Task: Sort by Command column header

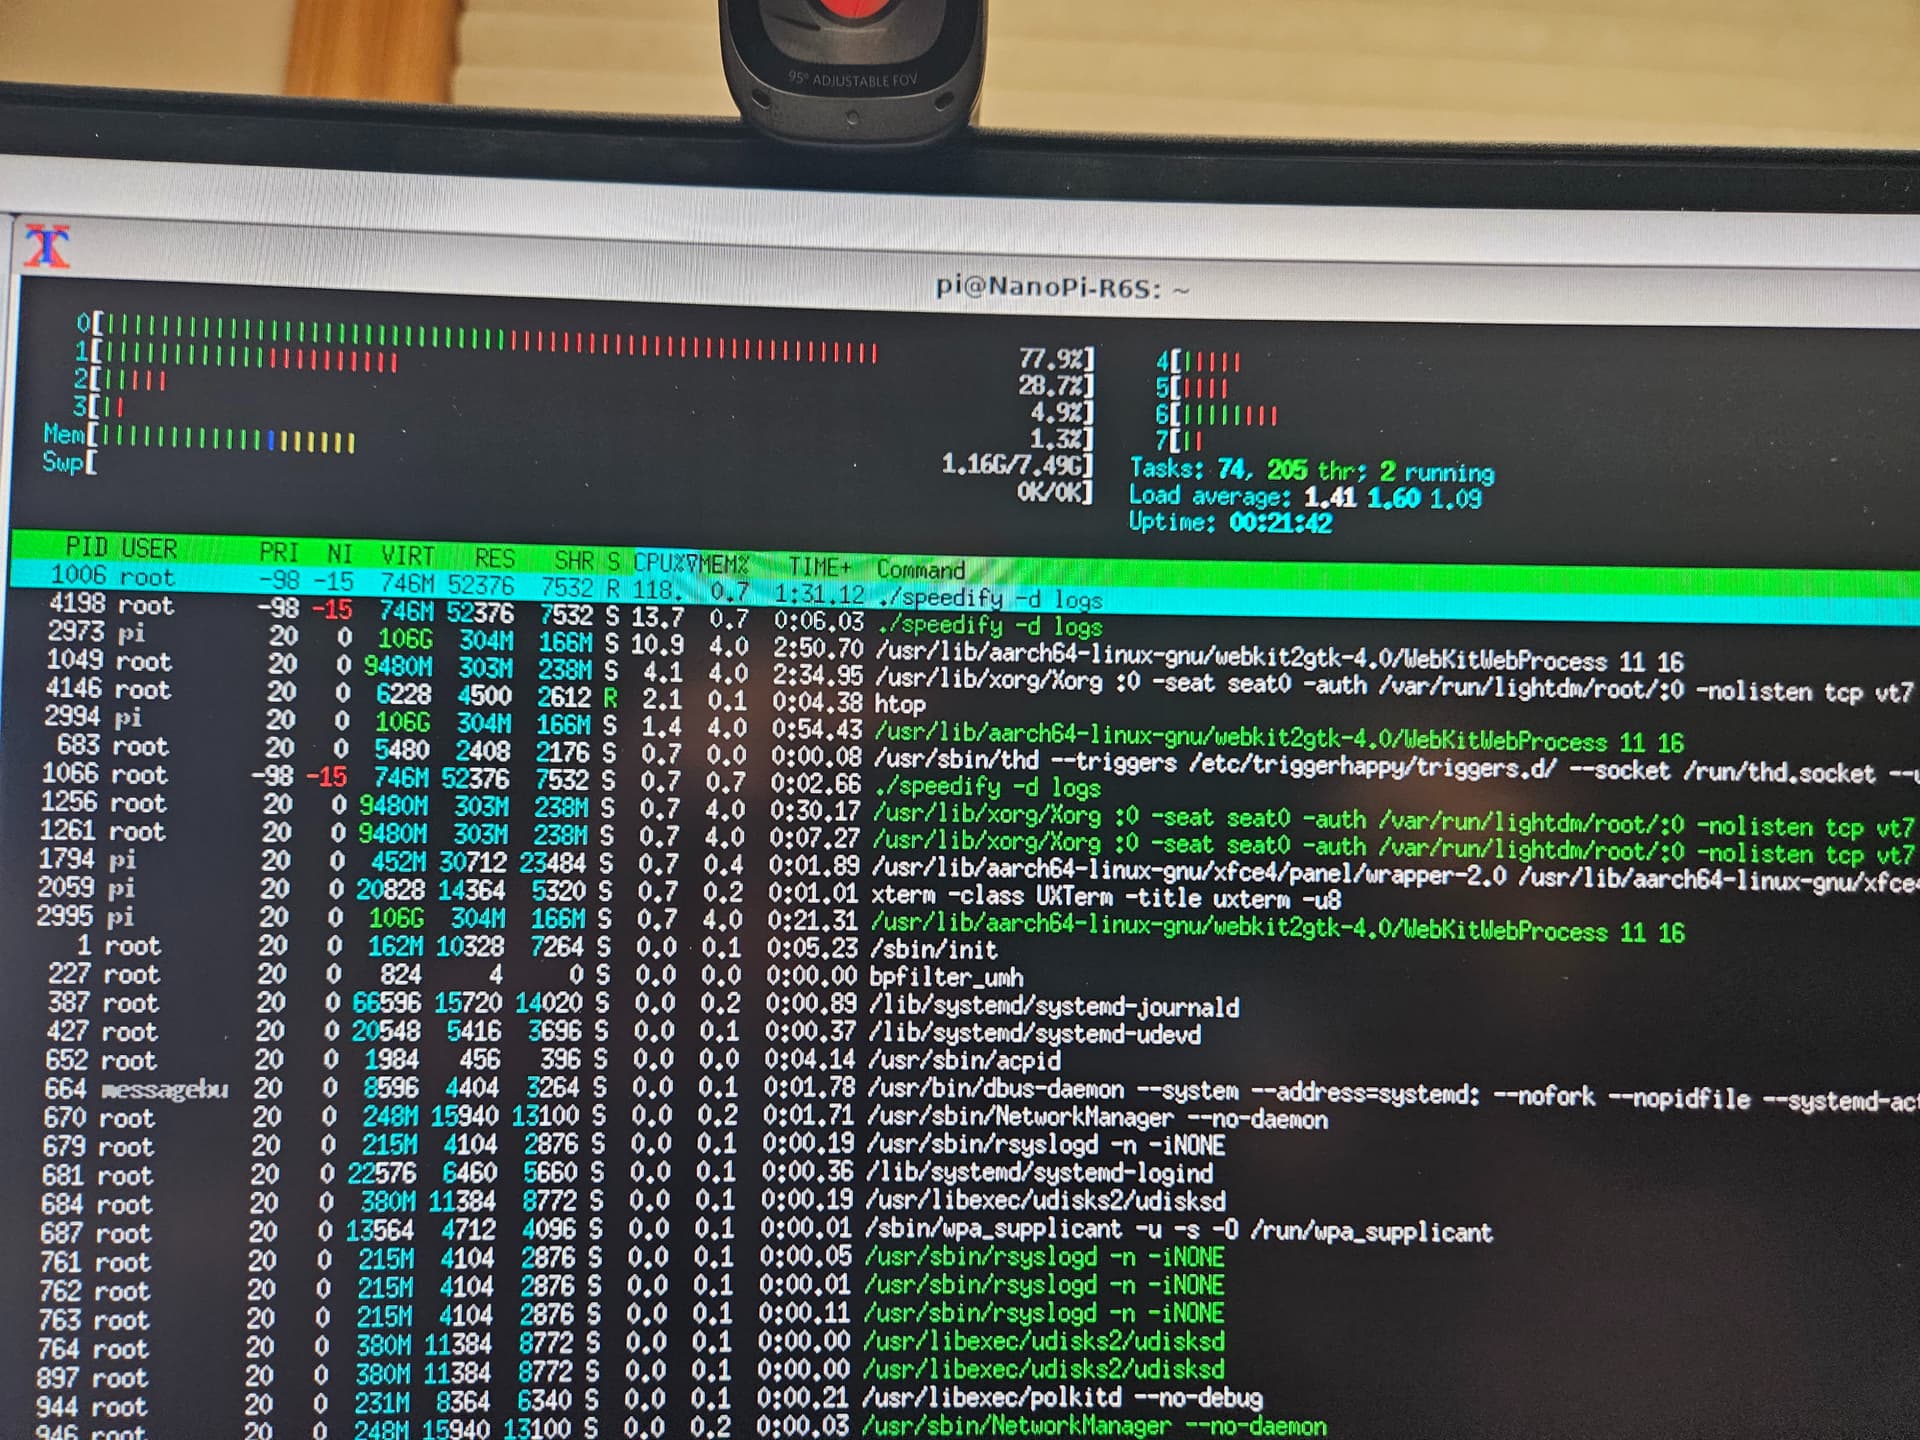Action: click(x=920, y=569)
